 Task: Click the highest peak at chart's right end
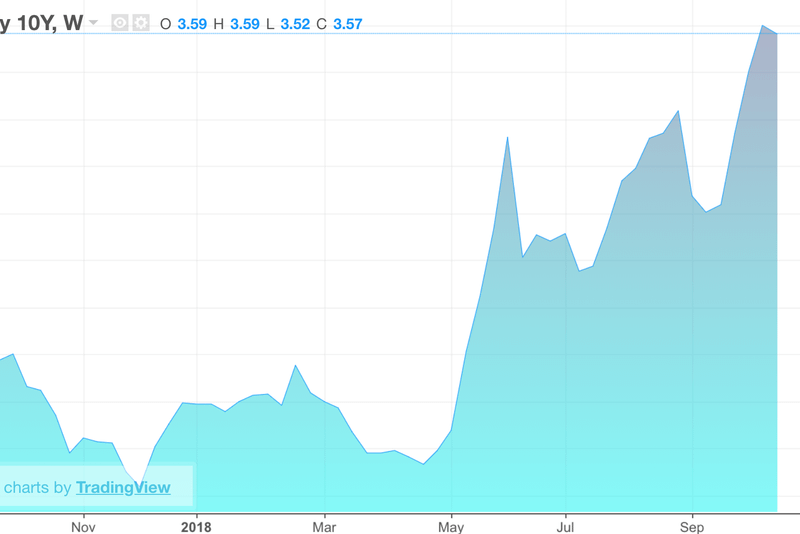[x=763, y=26]
